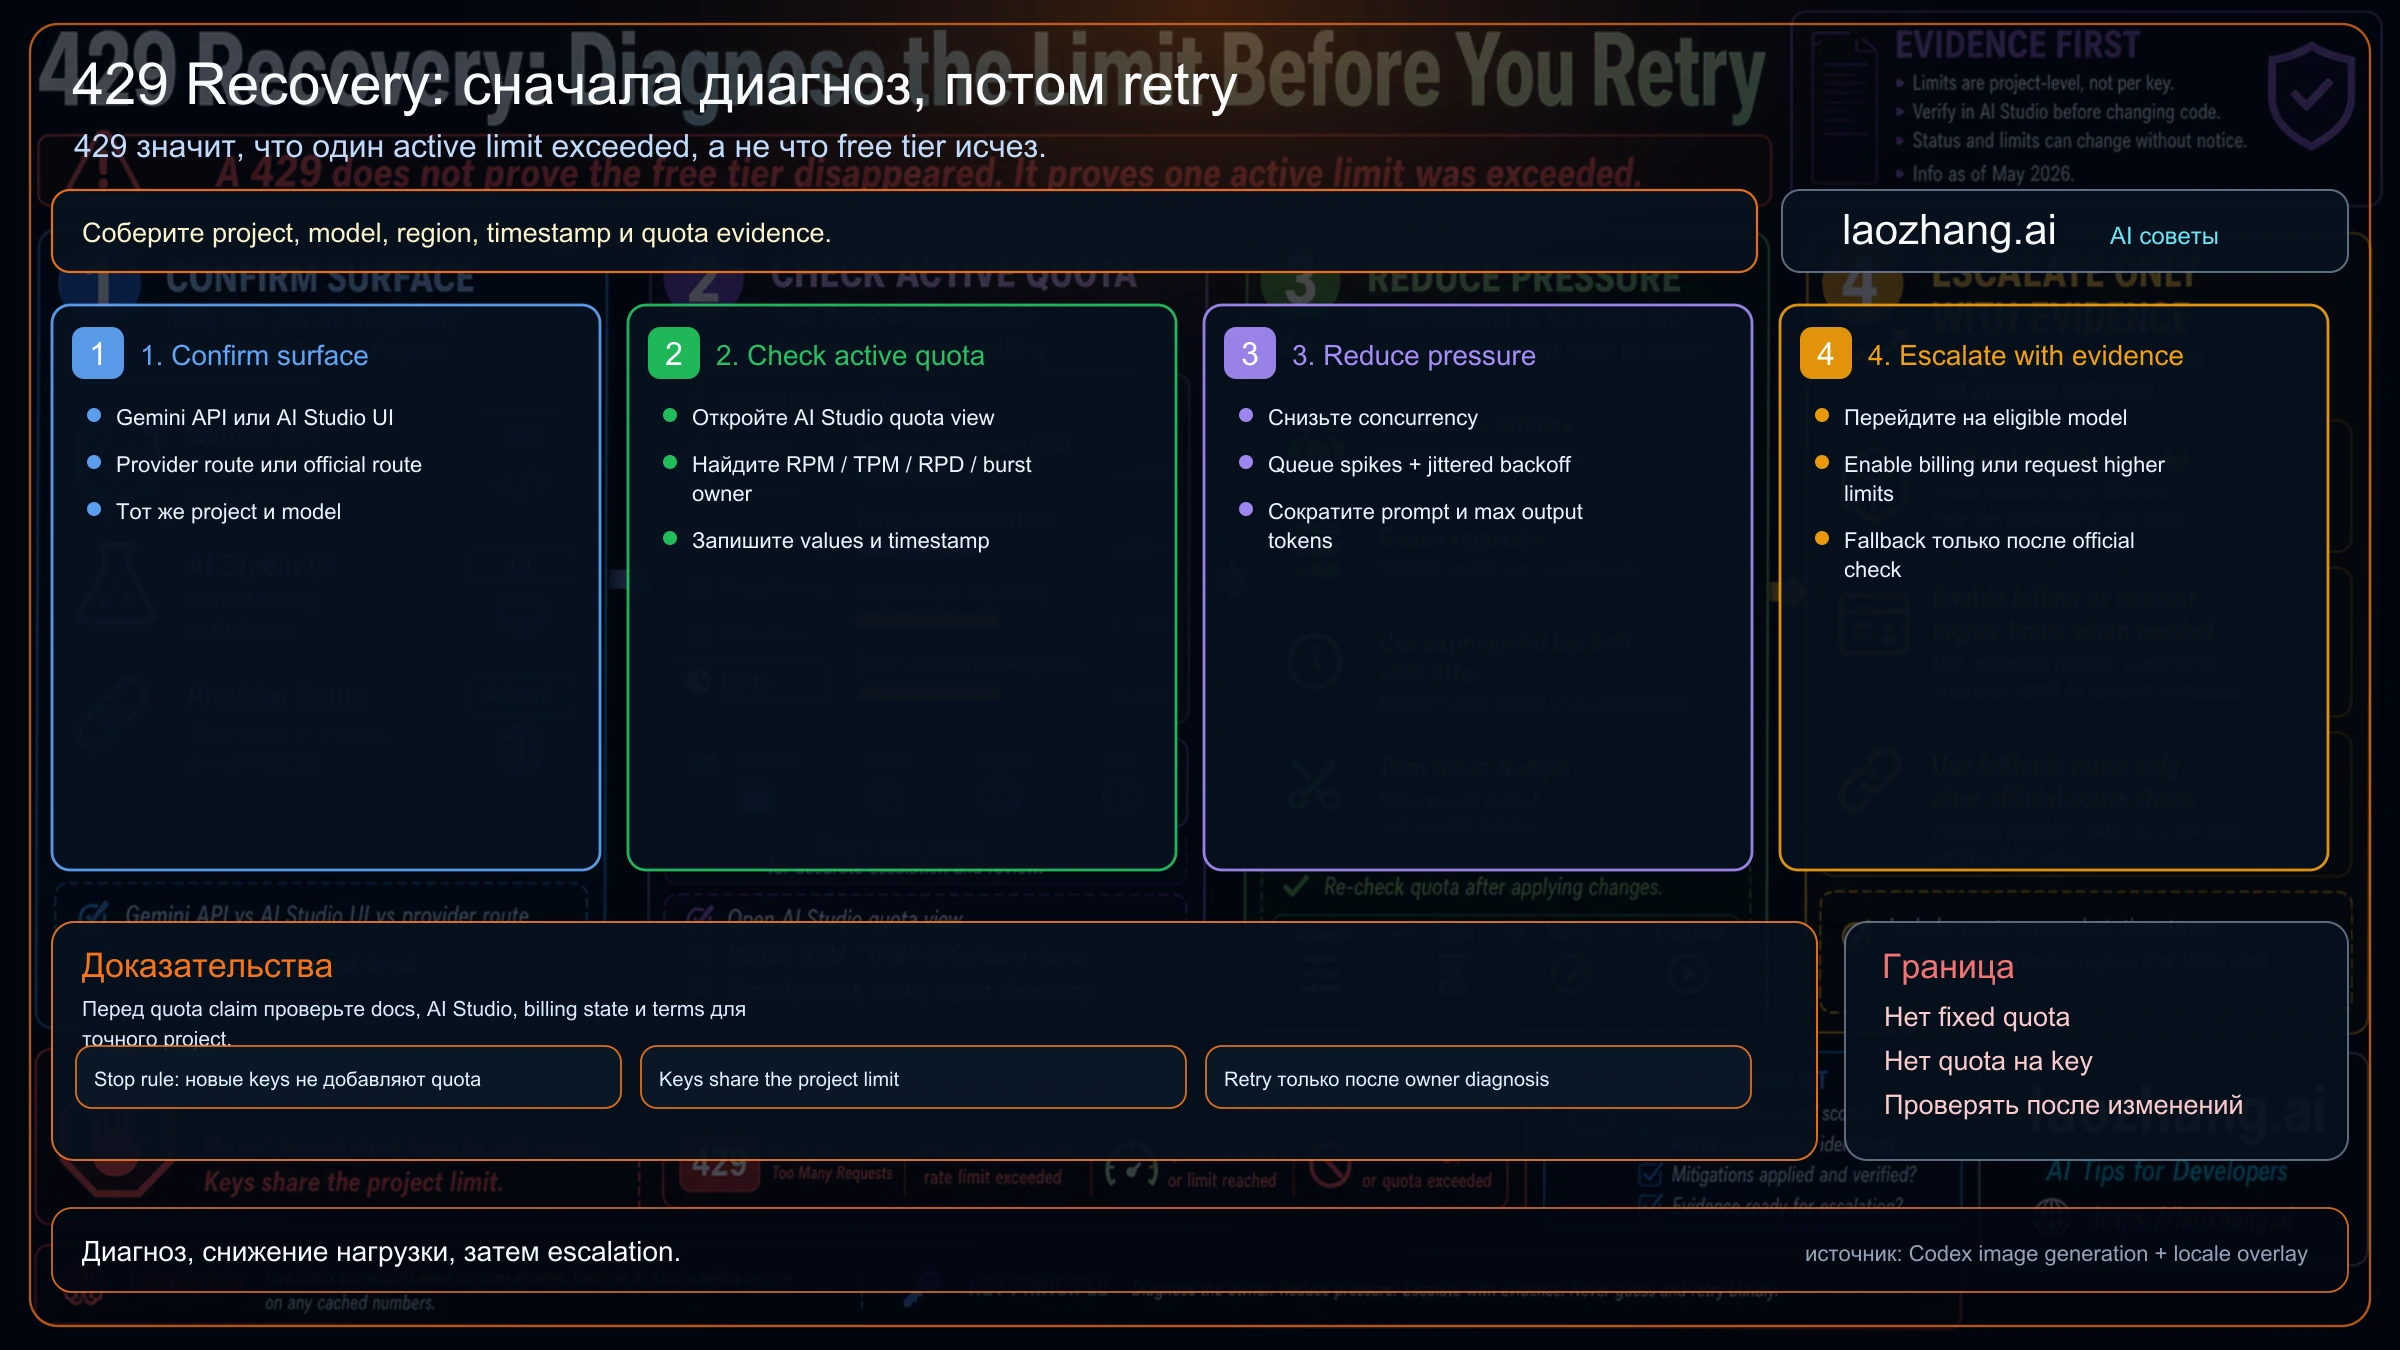Click bullet 'Снизьте concurrency'
This screenshot has width=2400, height=1350.
1372,418
